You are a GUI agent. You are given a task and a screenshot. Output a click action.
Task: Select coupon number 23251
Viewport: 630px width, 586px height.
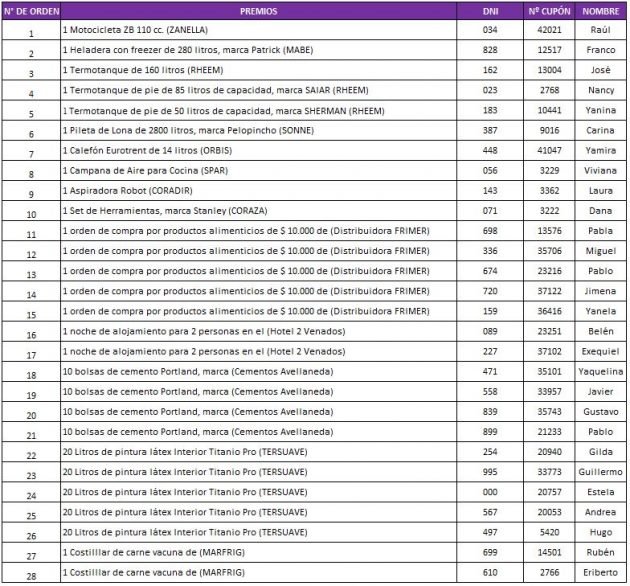[x=549, y=331]
